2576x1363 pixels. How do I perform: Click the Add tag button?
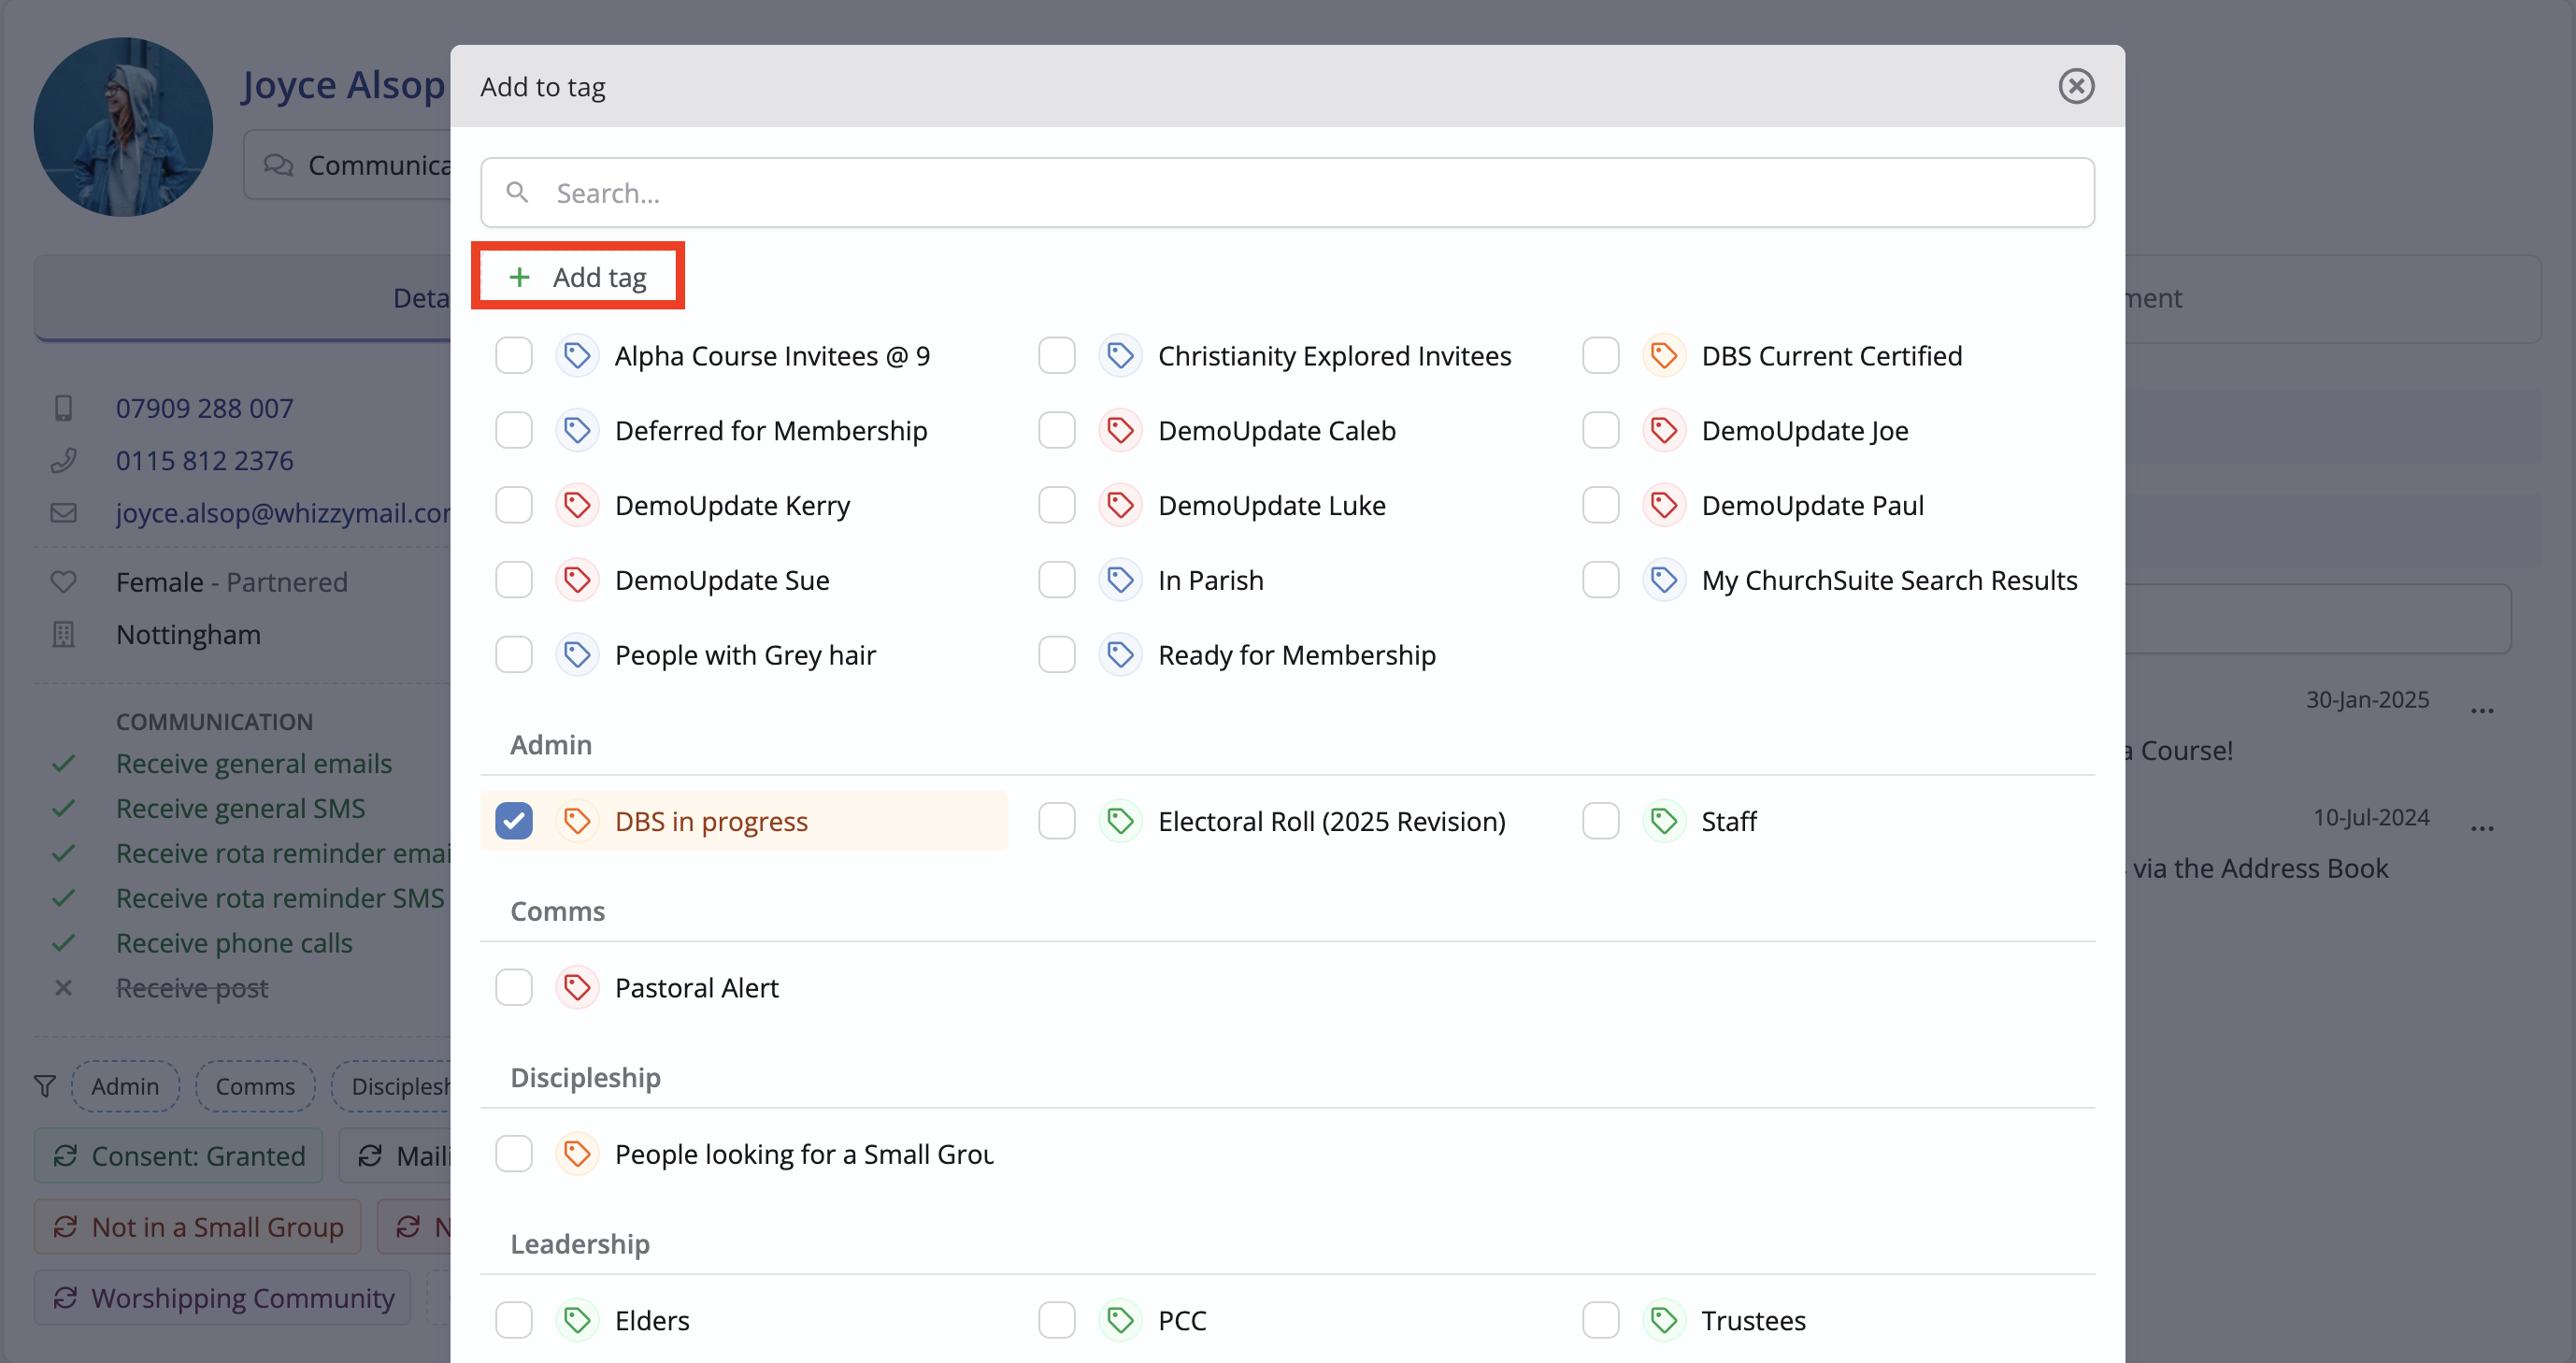(x=578, y=276)
